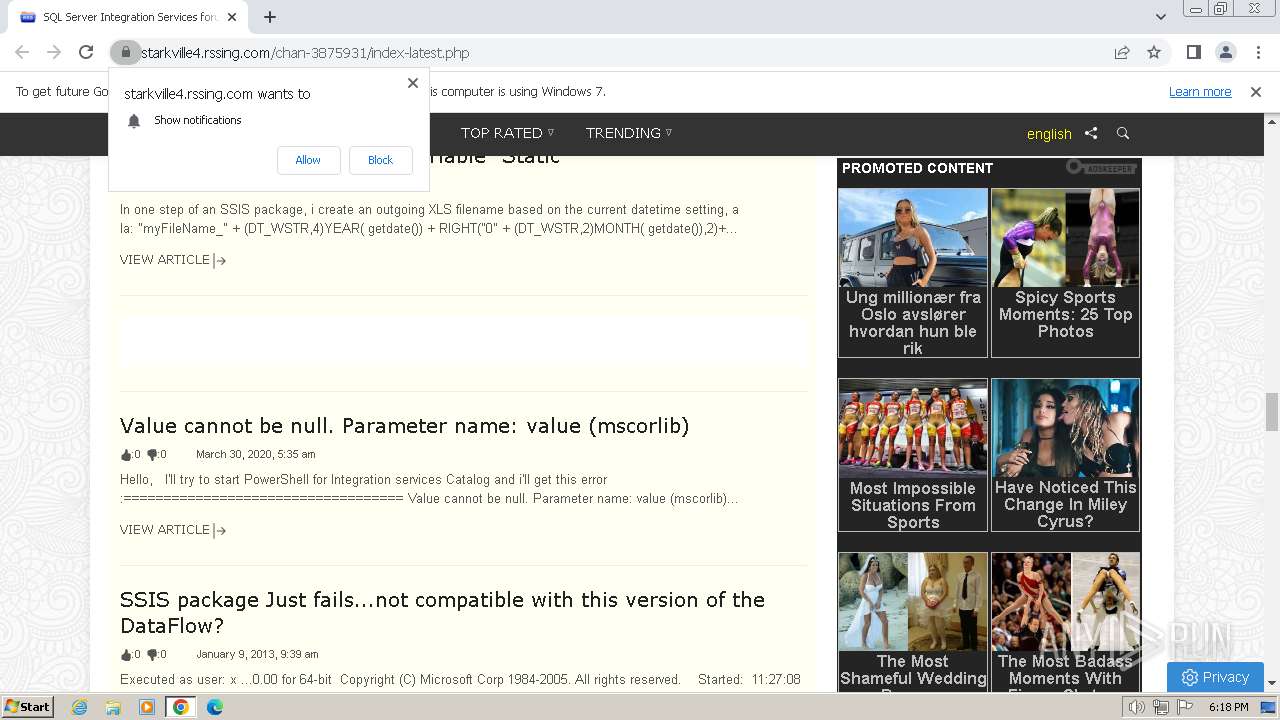Image resolution: width=1280 pixels, height=720 pixels.
Task: Open the SSIS package Just fails article title
Action: [442, 612]
